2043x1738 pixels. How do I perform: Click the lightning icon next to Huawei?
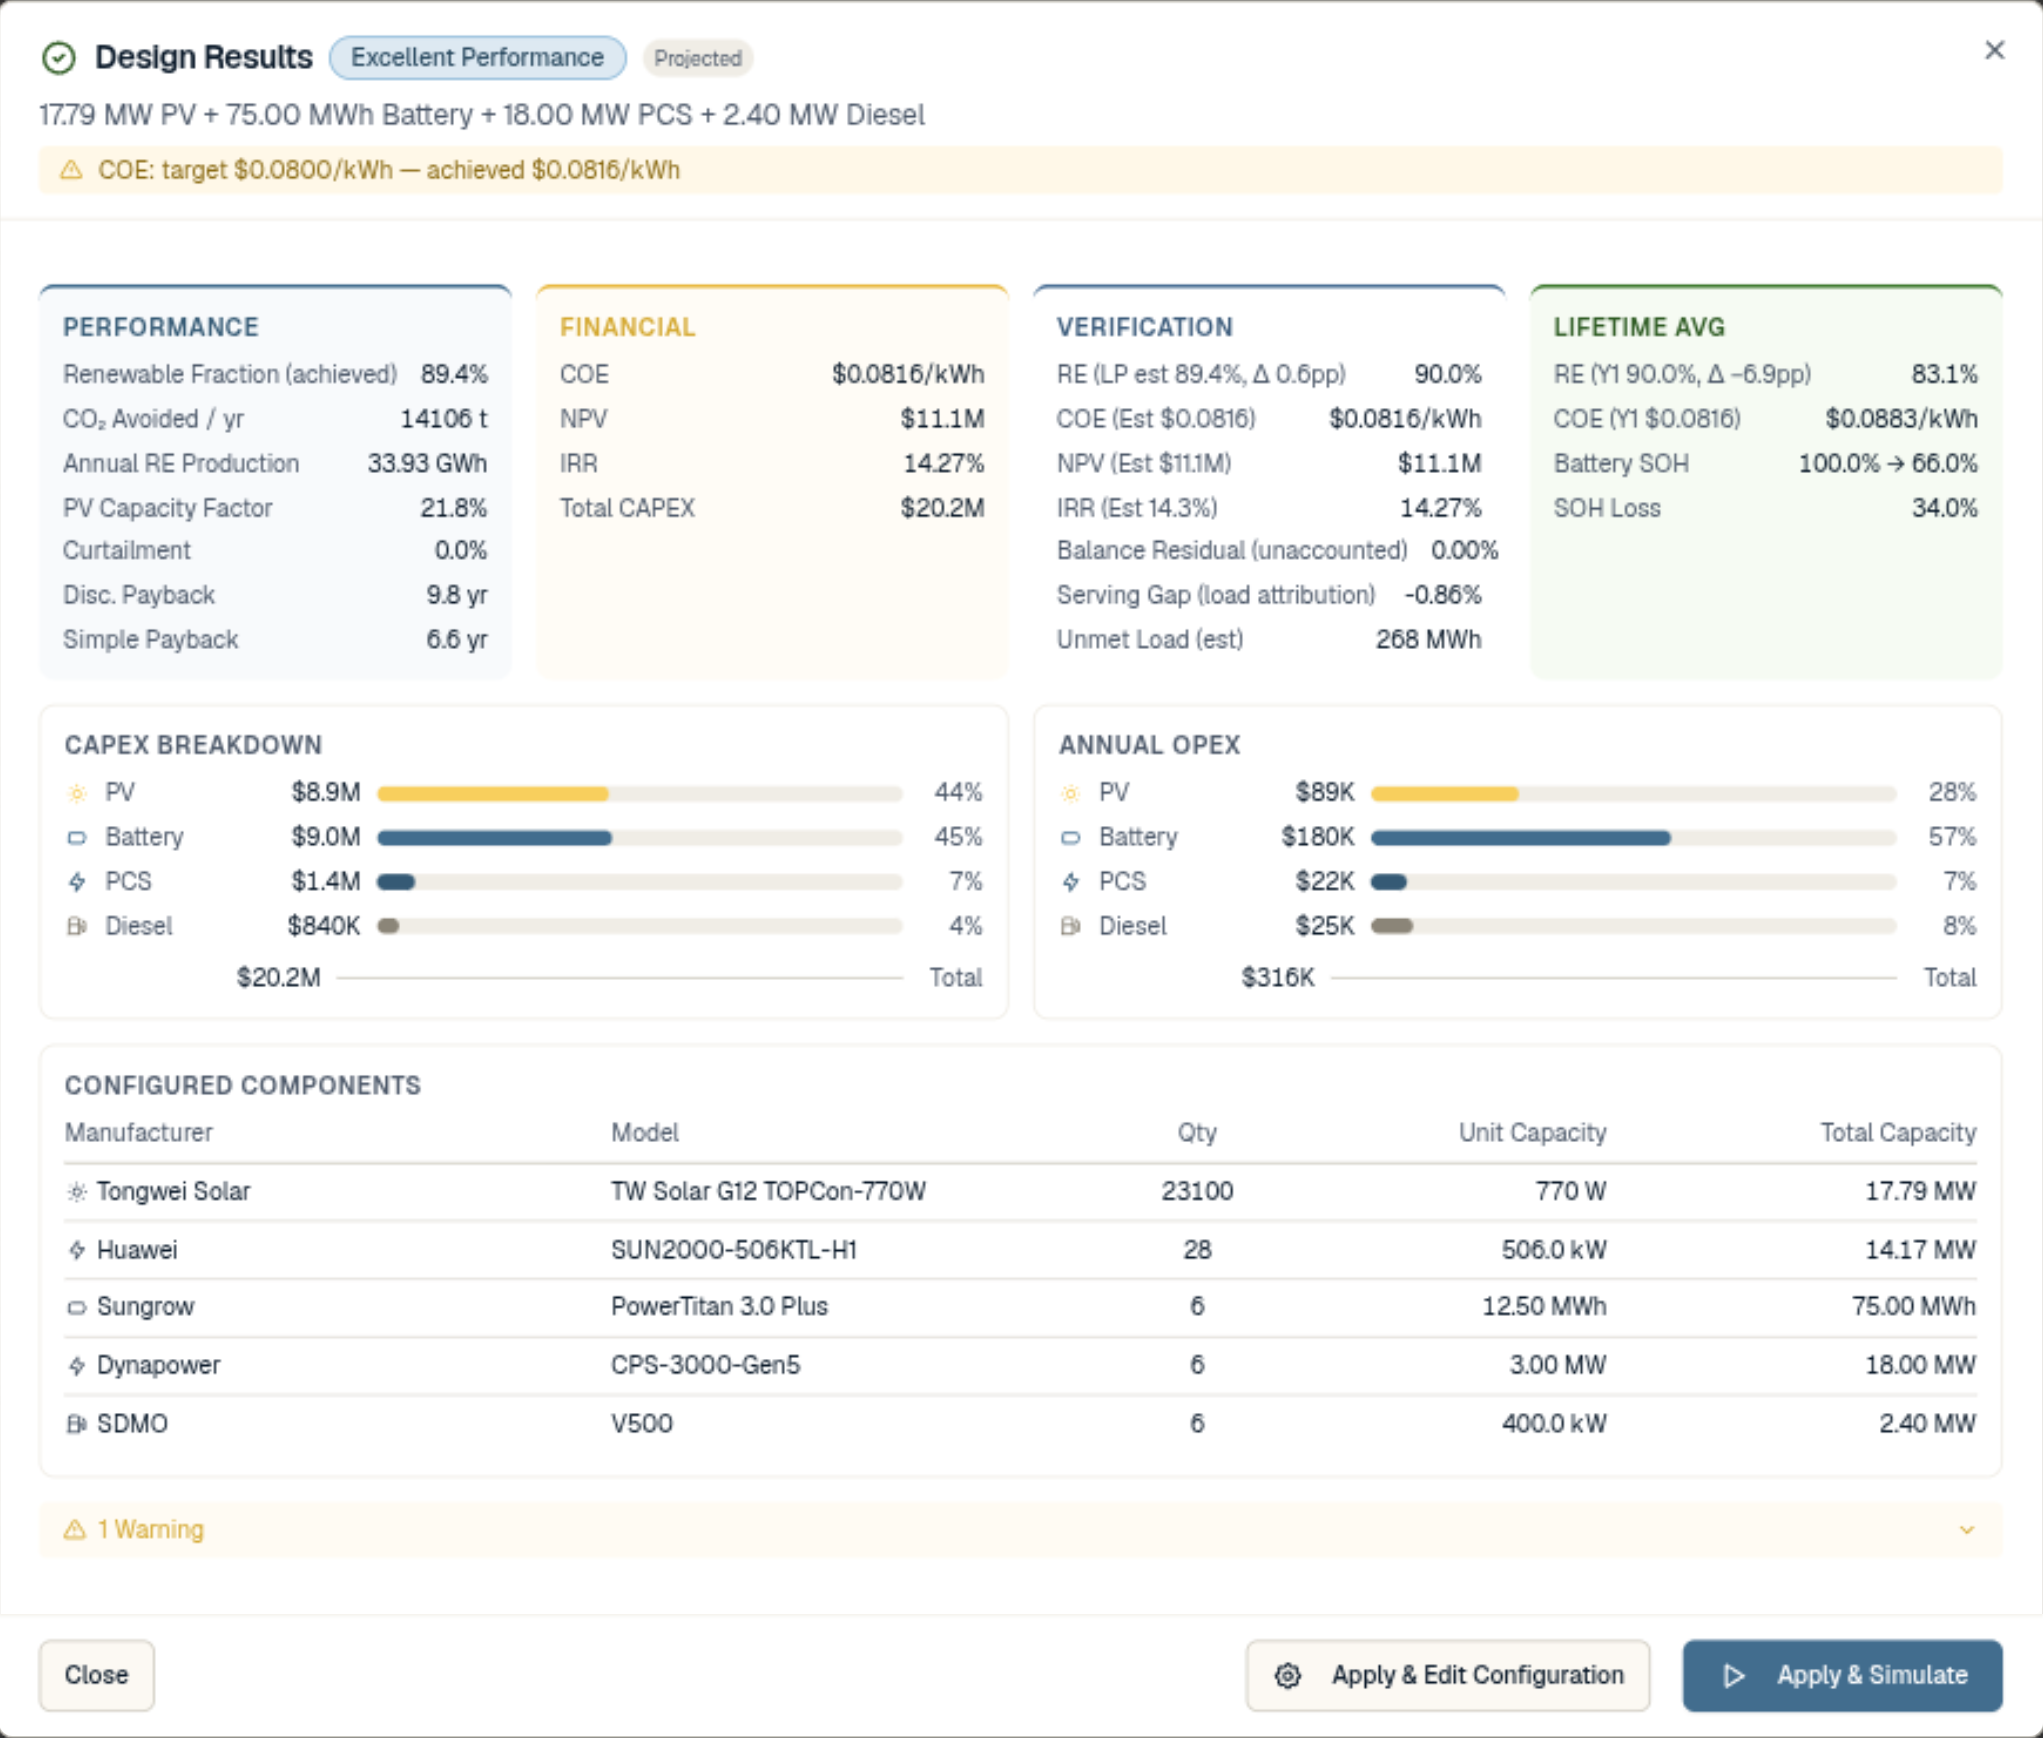tap(77, 1250)
